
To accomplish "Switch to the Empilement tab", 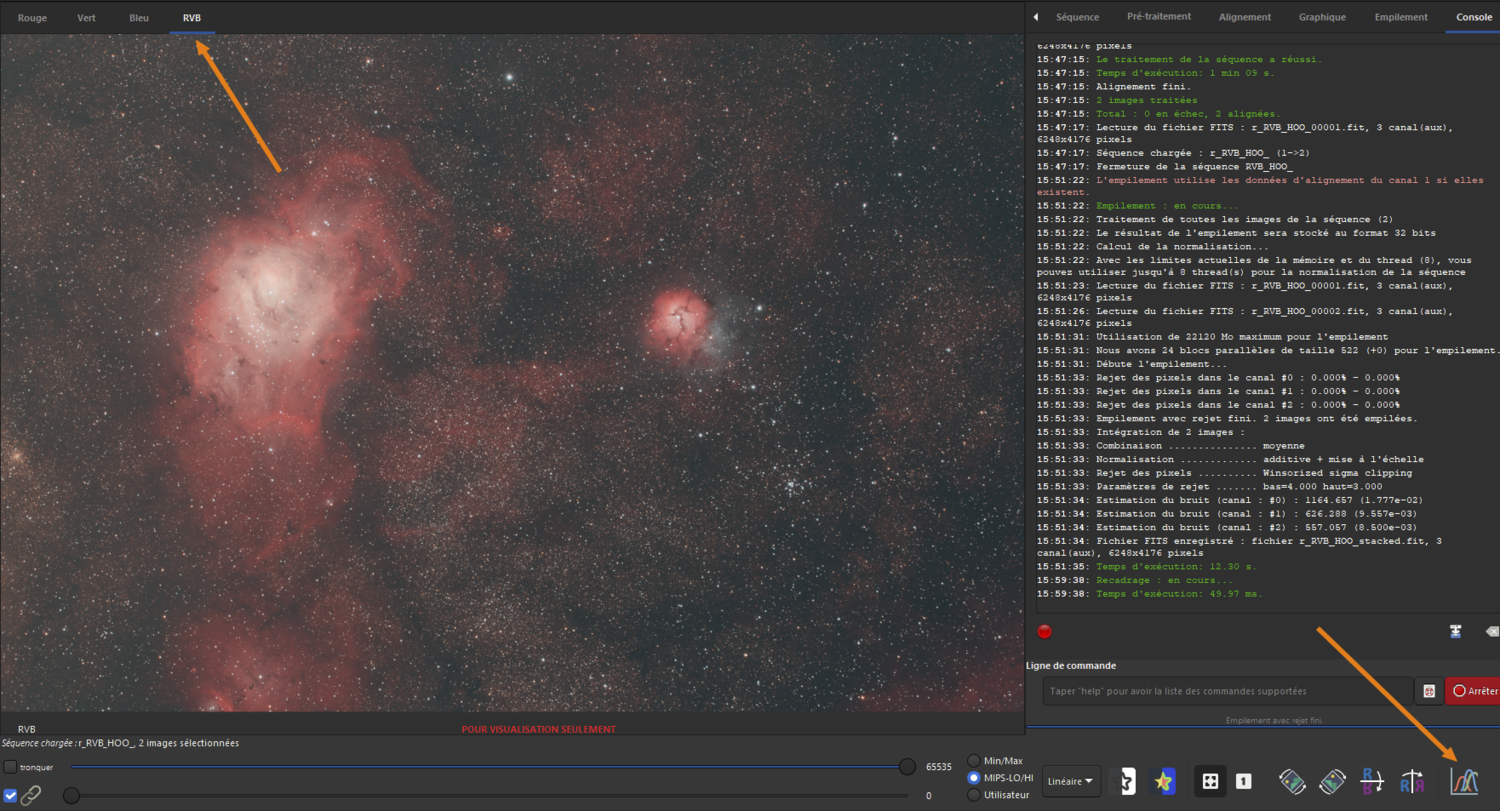I will click(1401, 17).
